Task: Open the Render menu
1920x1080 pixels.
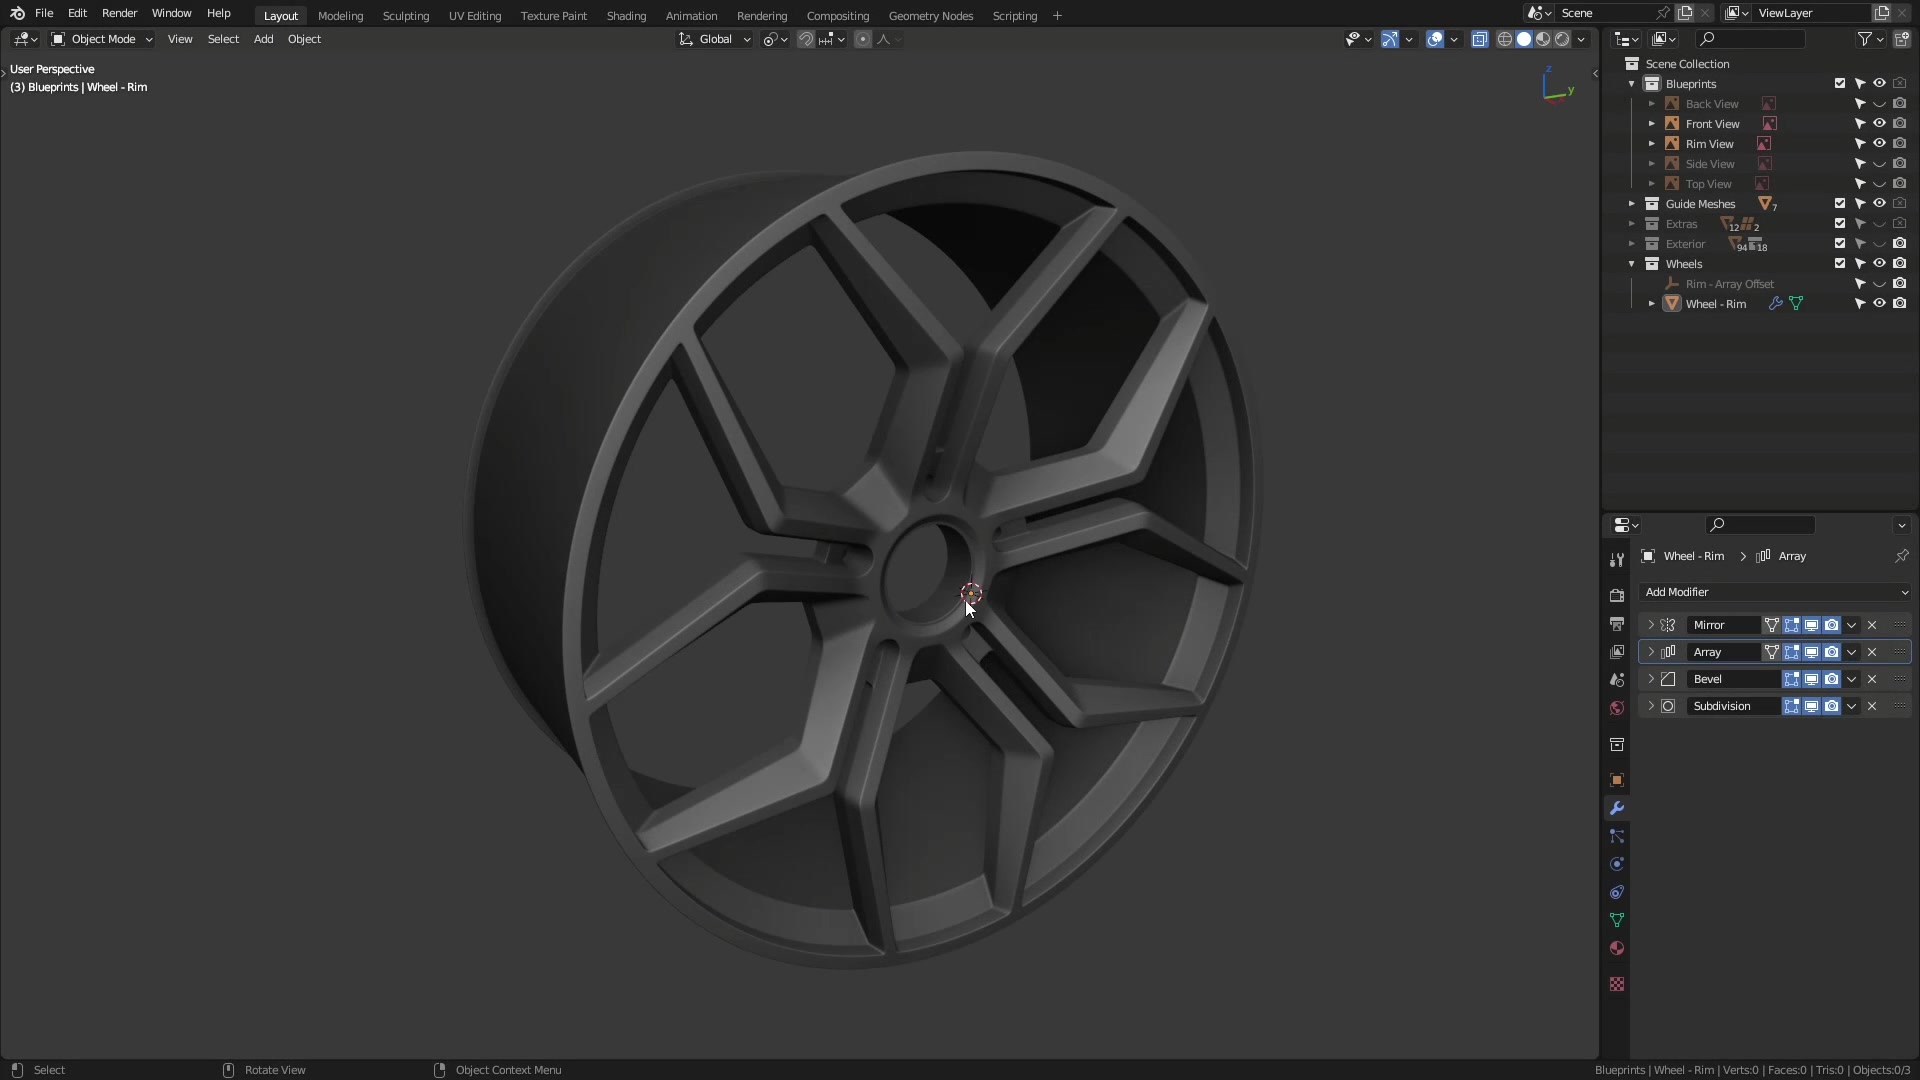Action: pos(119,13)
